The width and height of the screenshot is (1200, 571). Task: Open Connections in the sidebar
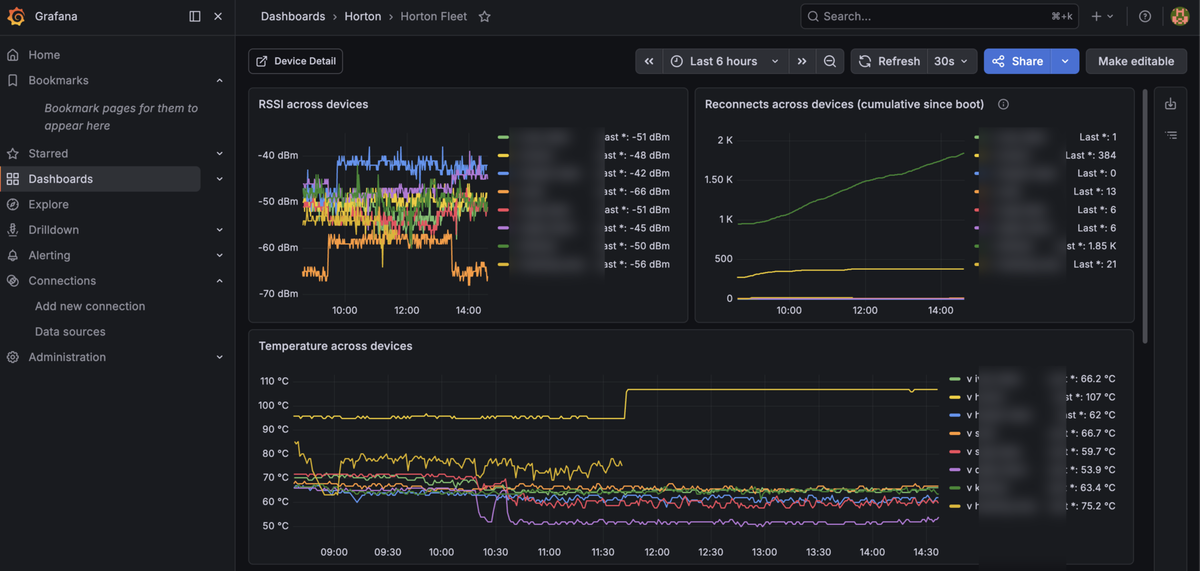62,281
